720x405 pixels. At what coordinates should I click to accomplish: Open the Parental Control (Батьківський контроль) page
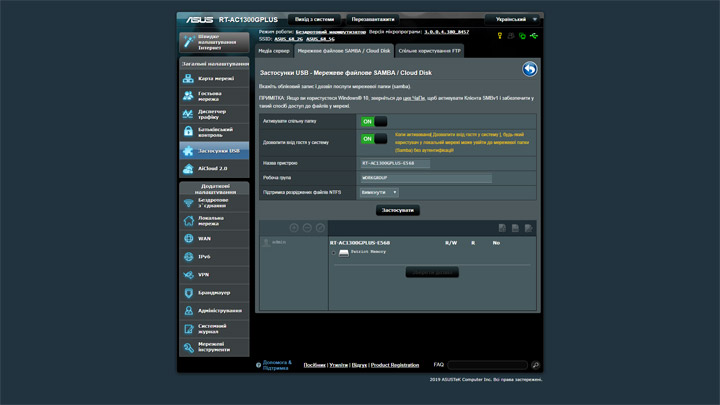(x=214, y=132)
